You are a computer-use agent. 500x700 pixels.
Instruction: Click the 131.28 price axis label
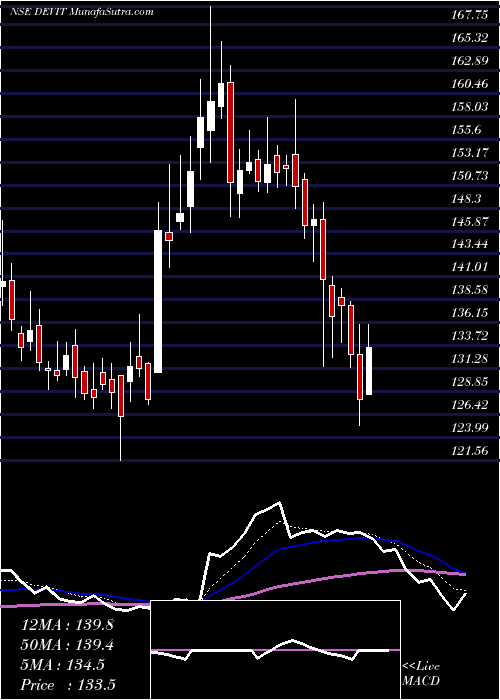coord(469,360)
